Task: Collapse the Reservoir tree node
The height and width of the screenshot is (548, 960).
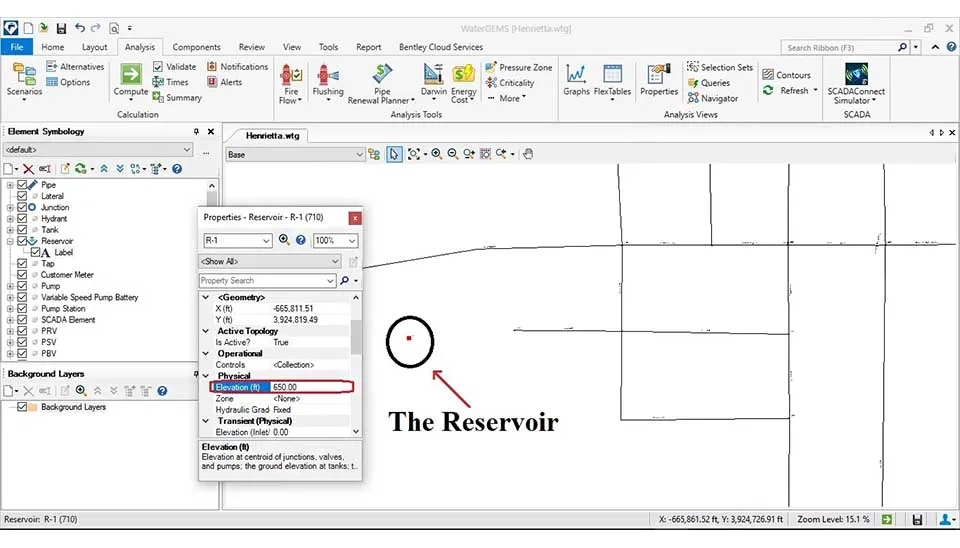Action: coord(10,241)
